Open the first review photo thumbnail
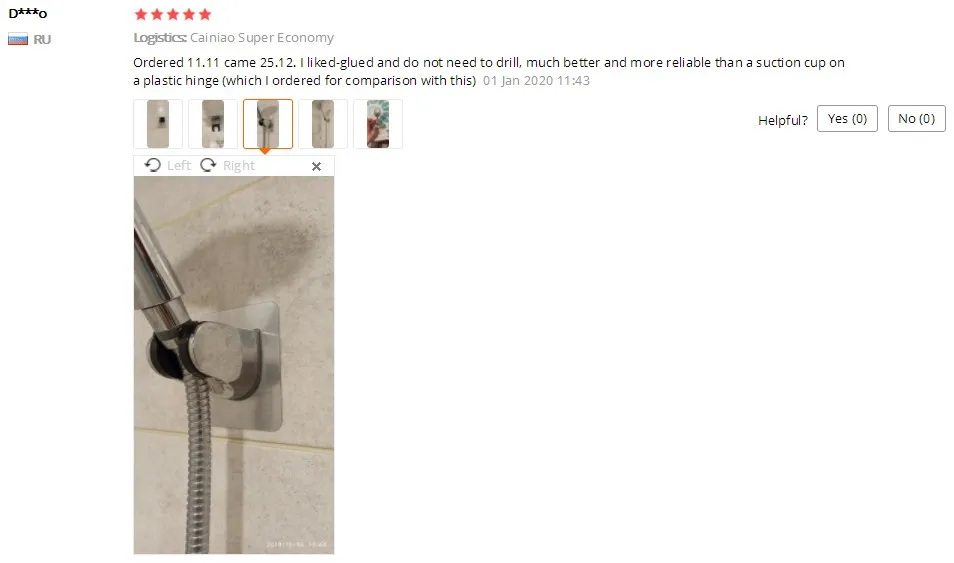 click(x=158, y=124)
